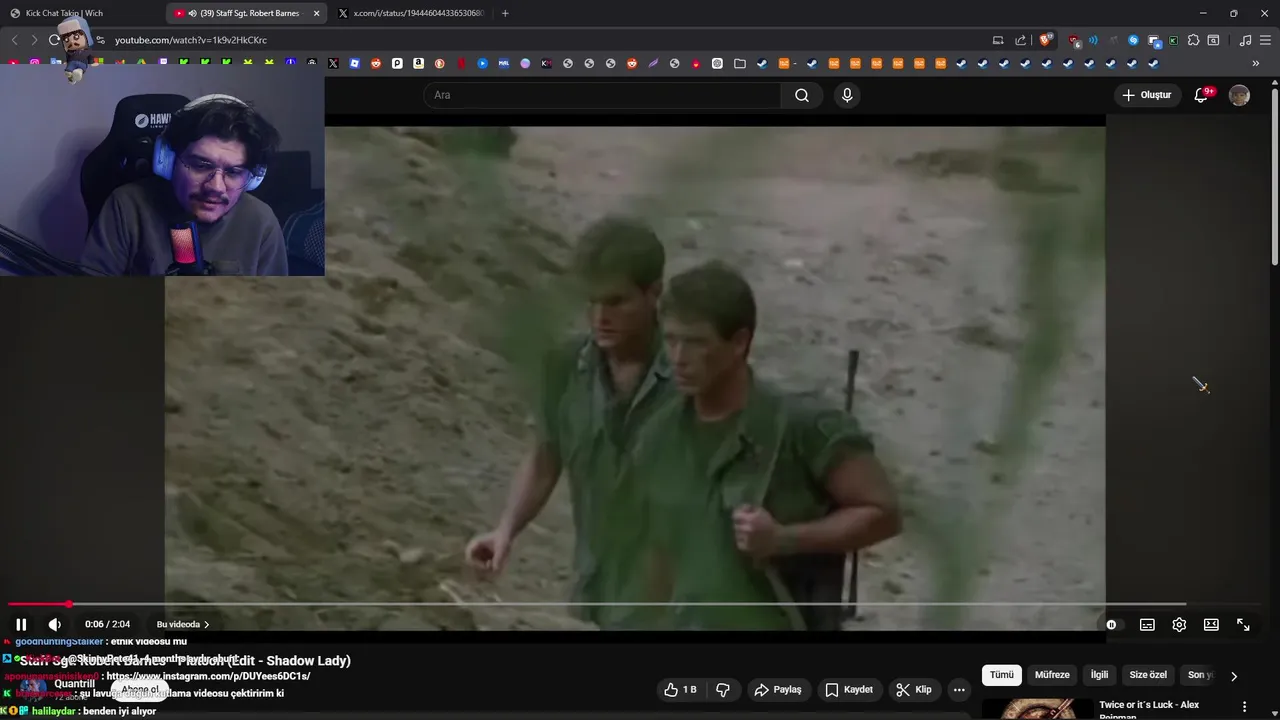Select the 'Müfreze' filter chip
The height and width of the screenshot is (720, 1280).
(x=1052, y=675)
